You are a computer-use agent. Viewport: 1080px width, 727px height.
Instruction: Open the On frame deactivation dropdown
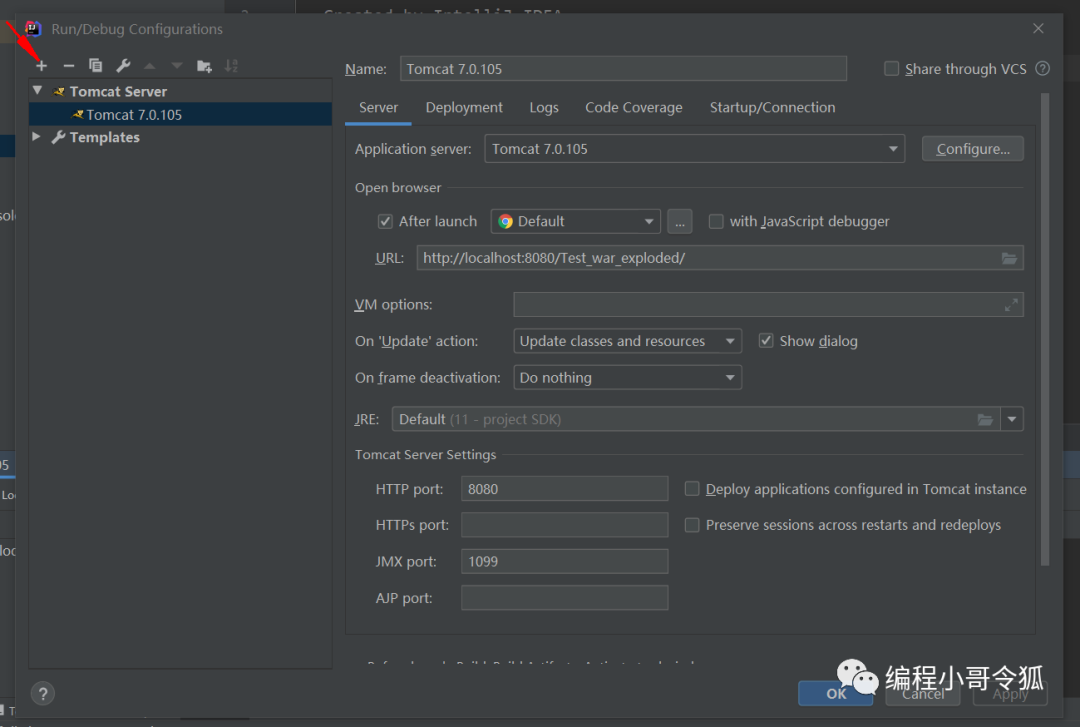tap(627, 378)
